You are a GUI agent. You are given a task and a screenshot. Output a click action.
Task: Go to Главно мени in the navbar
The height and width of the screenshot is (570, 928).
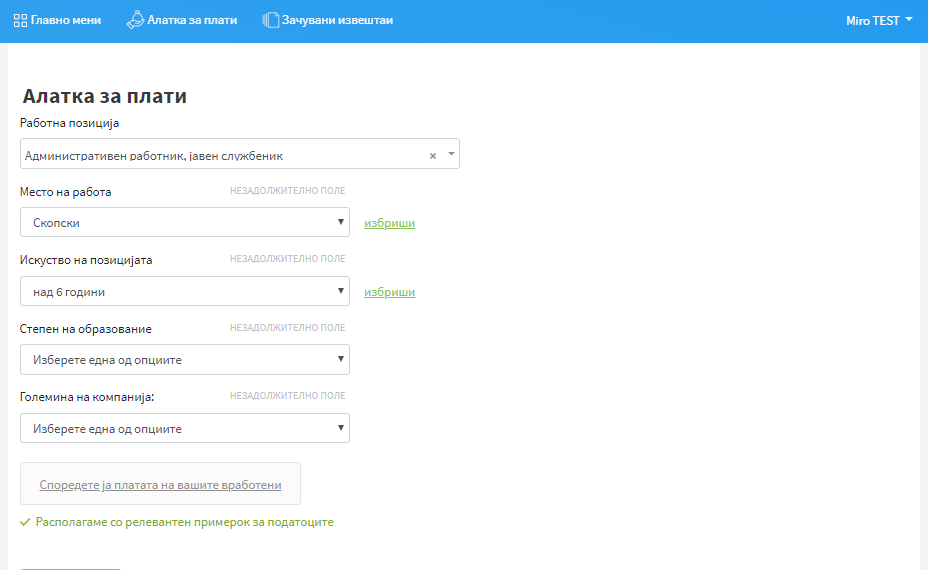(66, 20)
